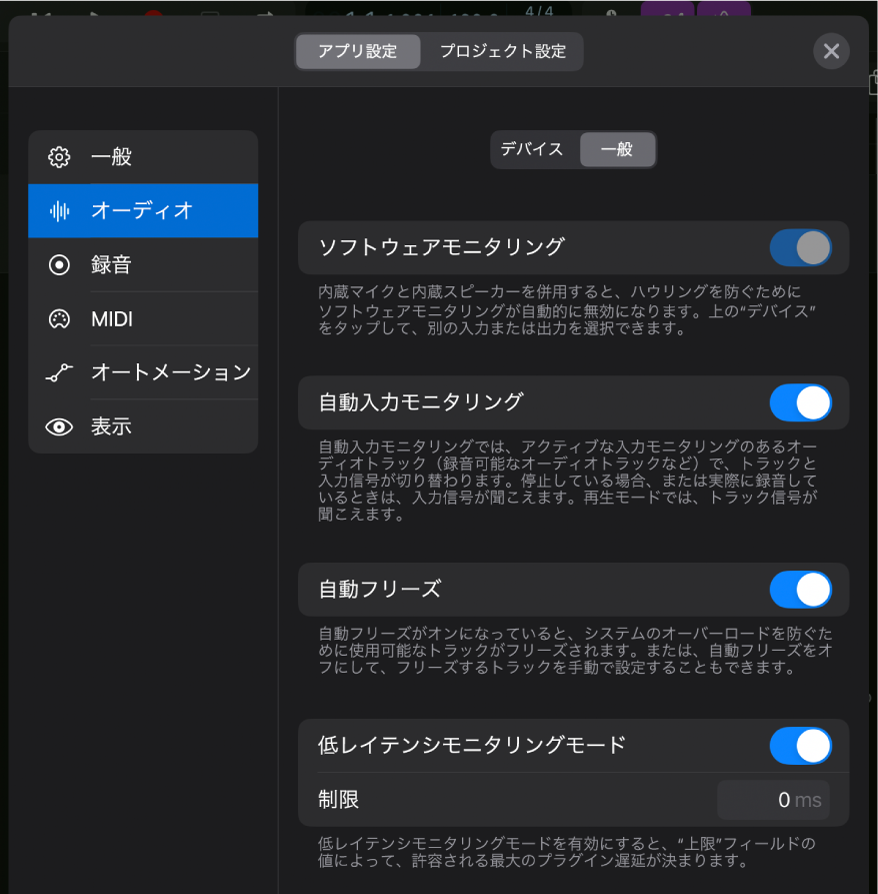Switch to the デバイス segment
Image resolution: width=878 pixels, height=894 pixels.
[x=530, y=149]
